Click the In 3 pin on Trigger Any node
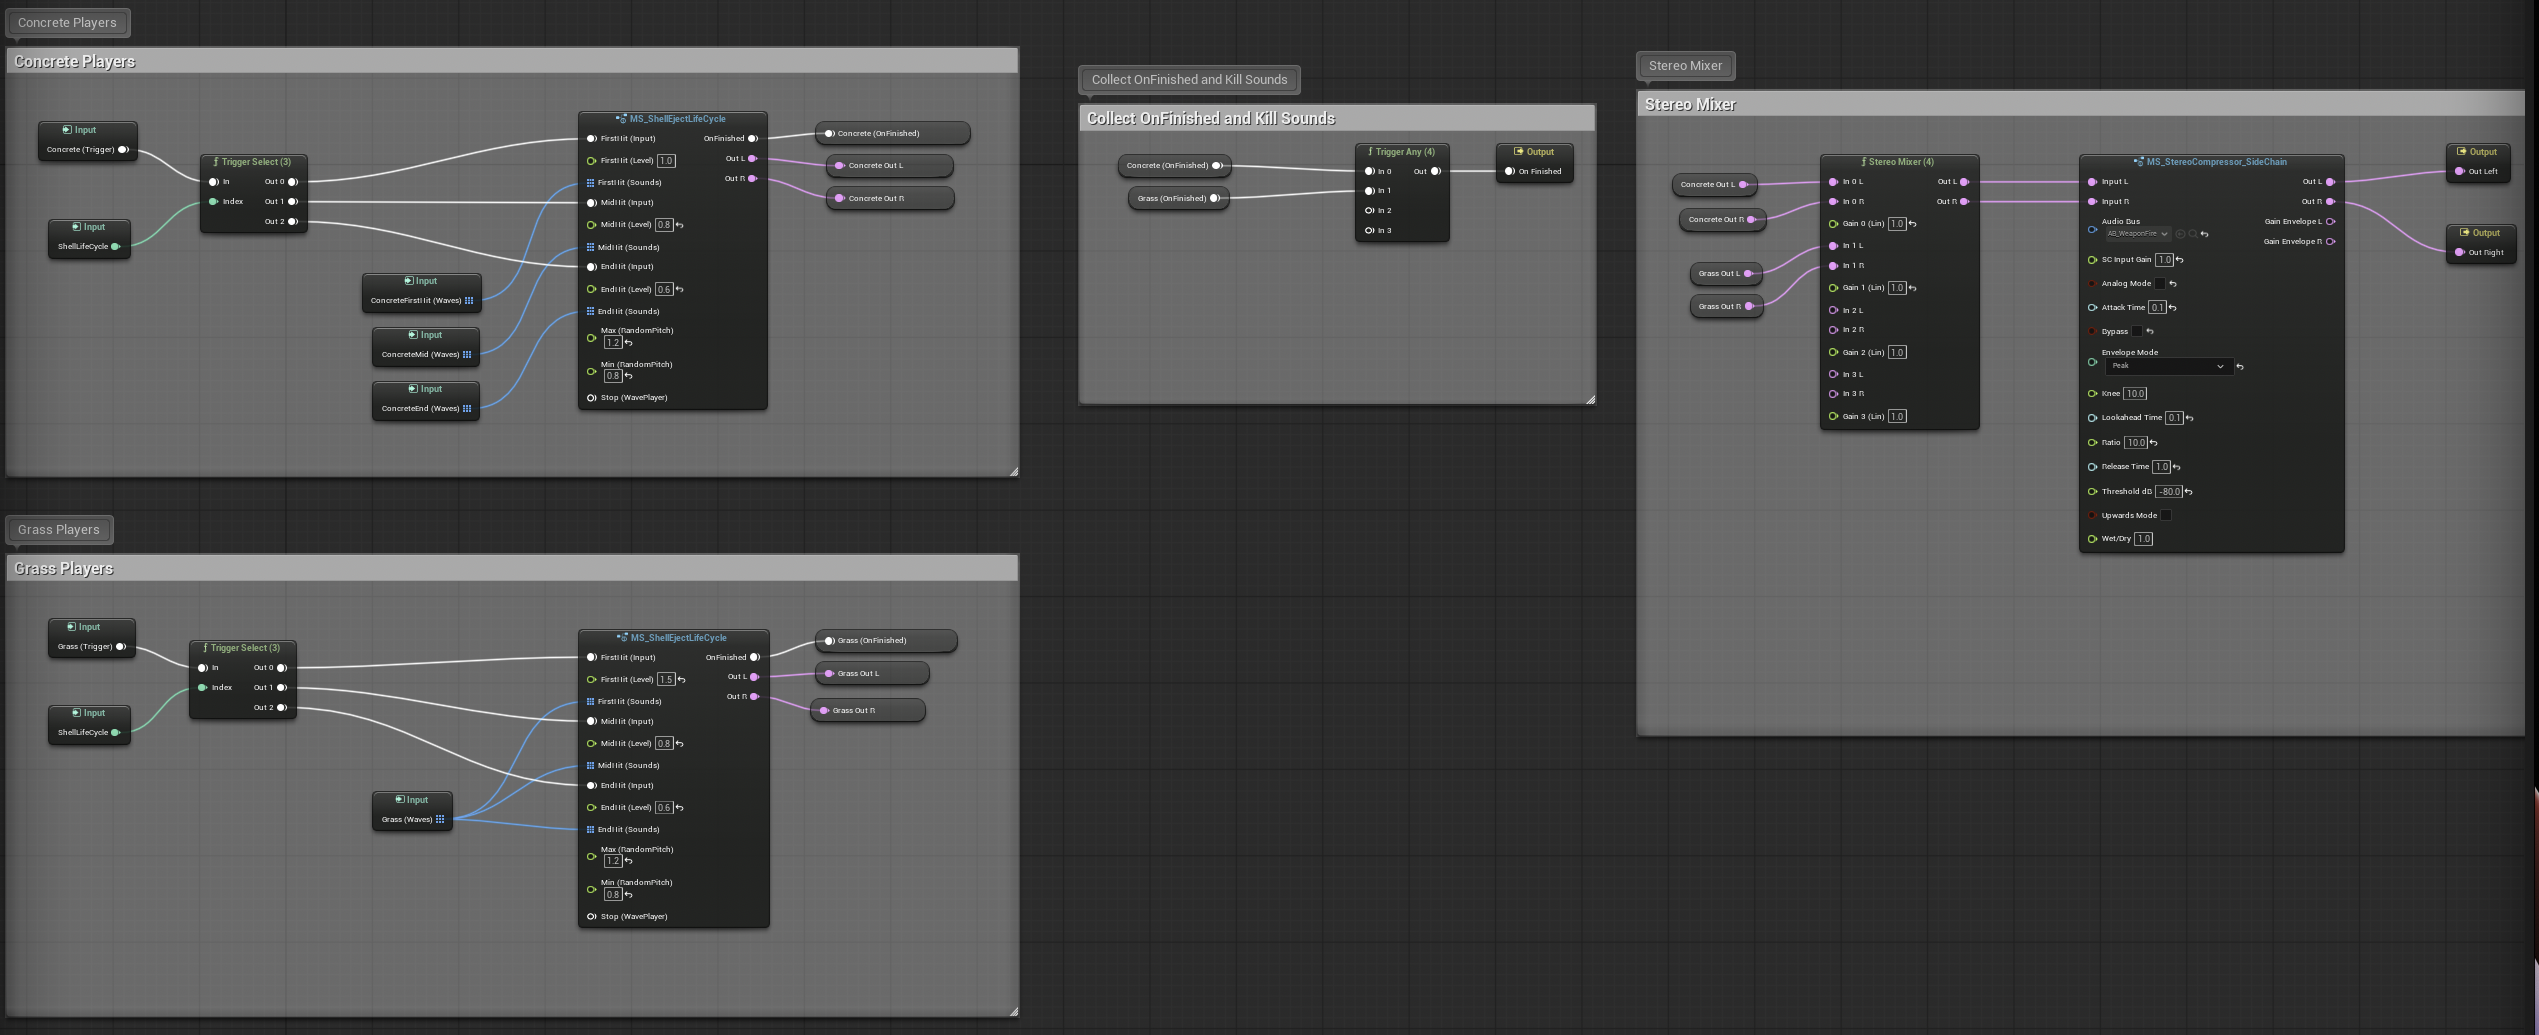Screen dimensions: 2539x1035 1369,231
